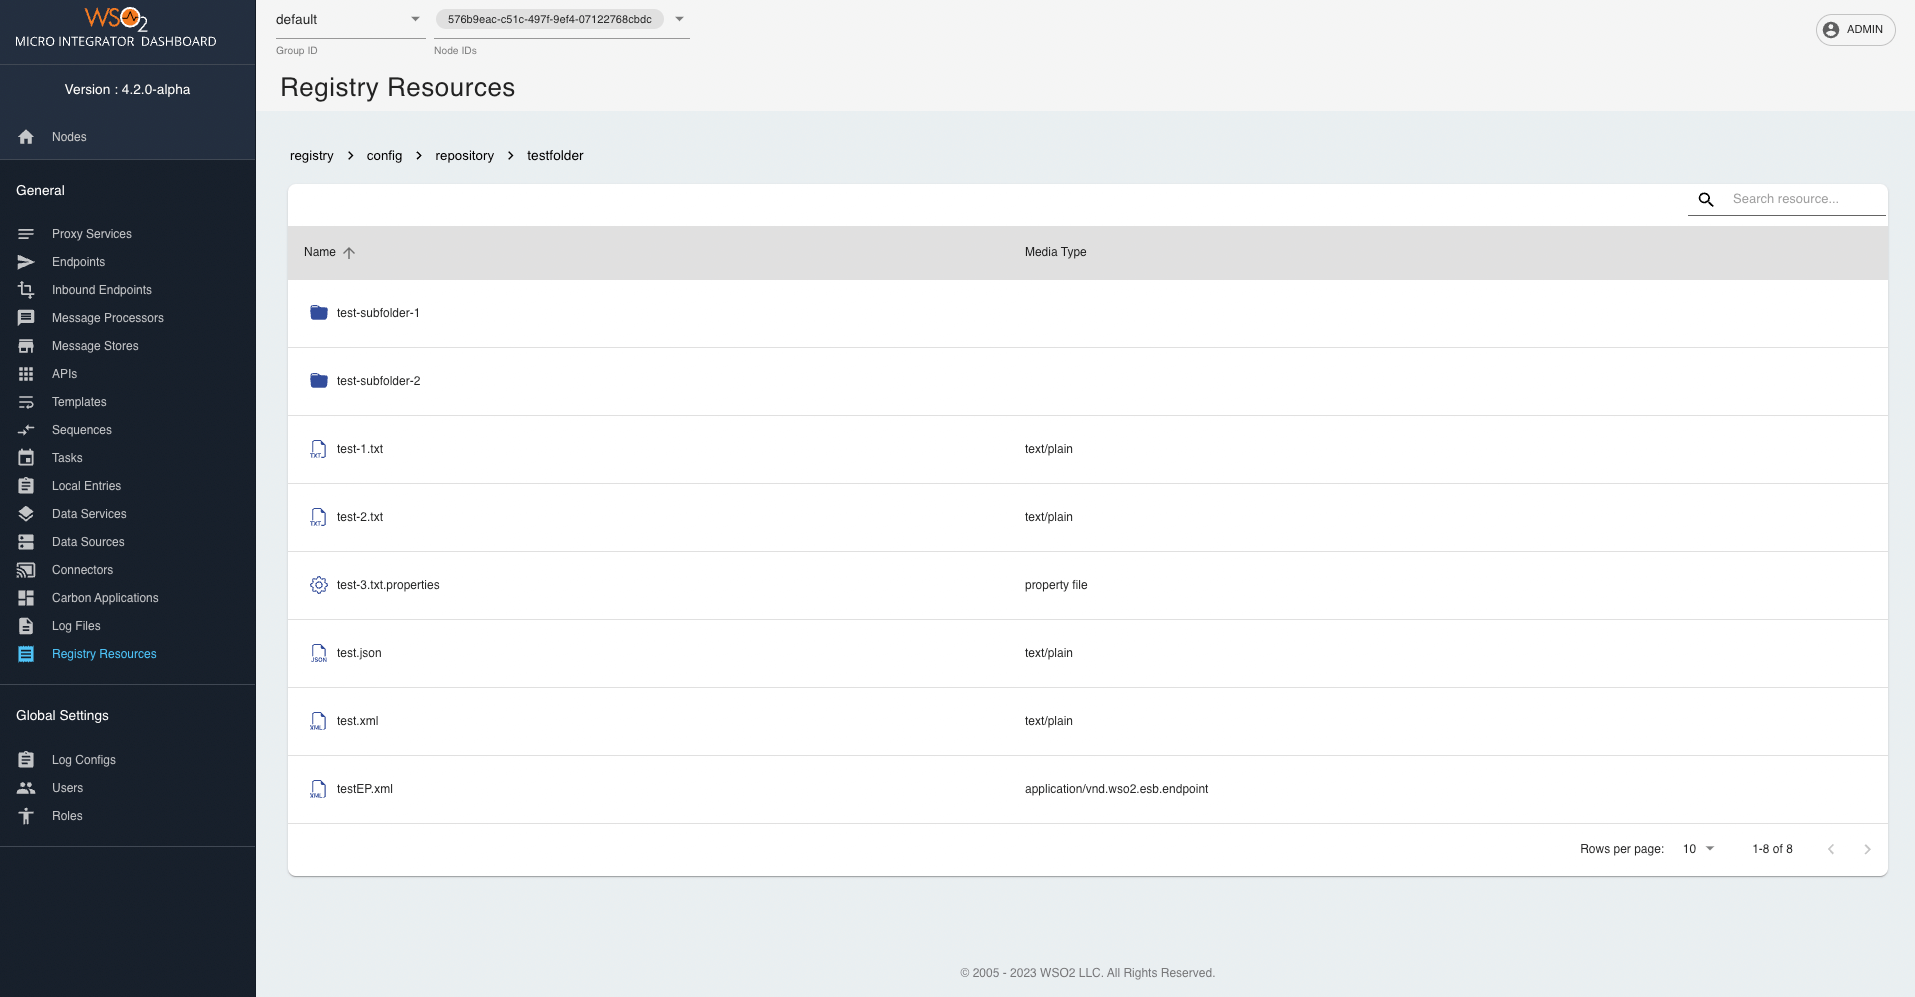Click the Log Configs icon
1915x997 pixels.
pos(26,760)
